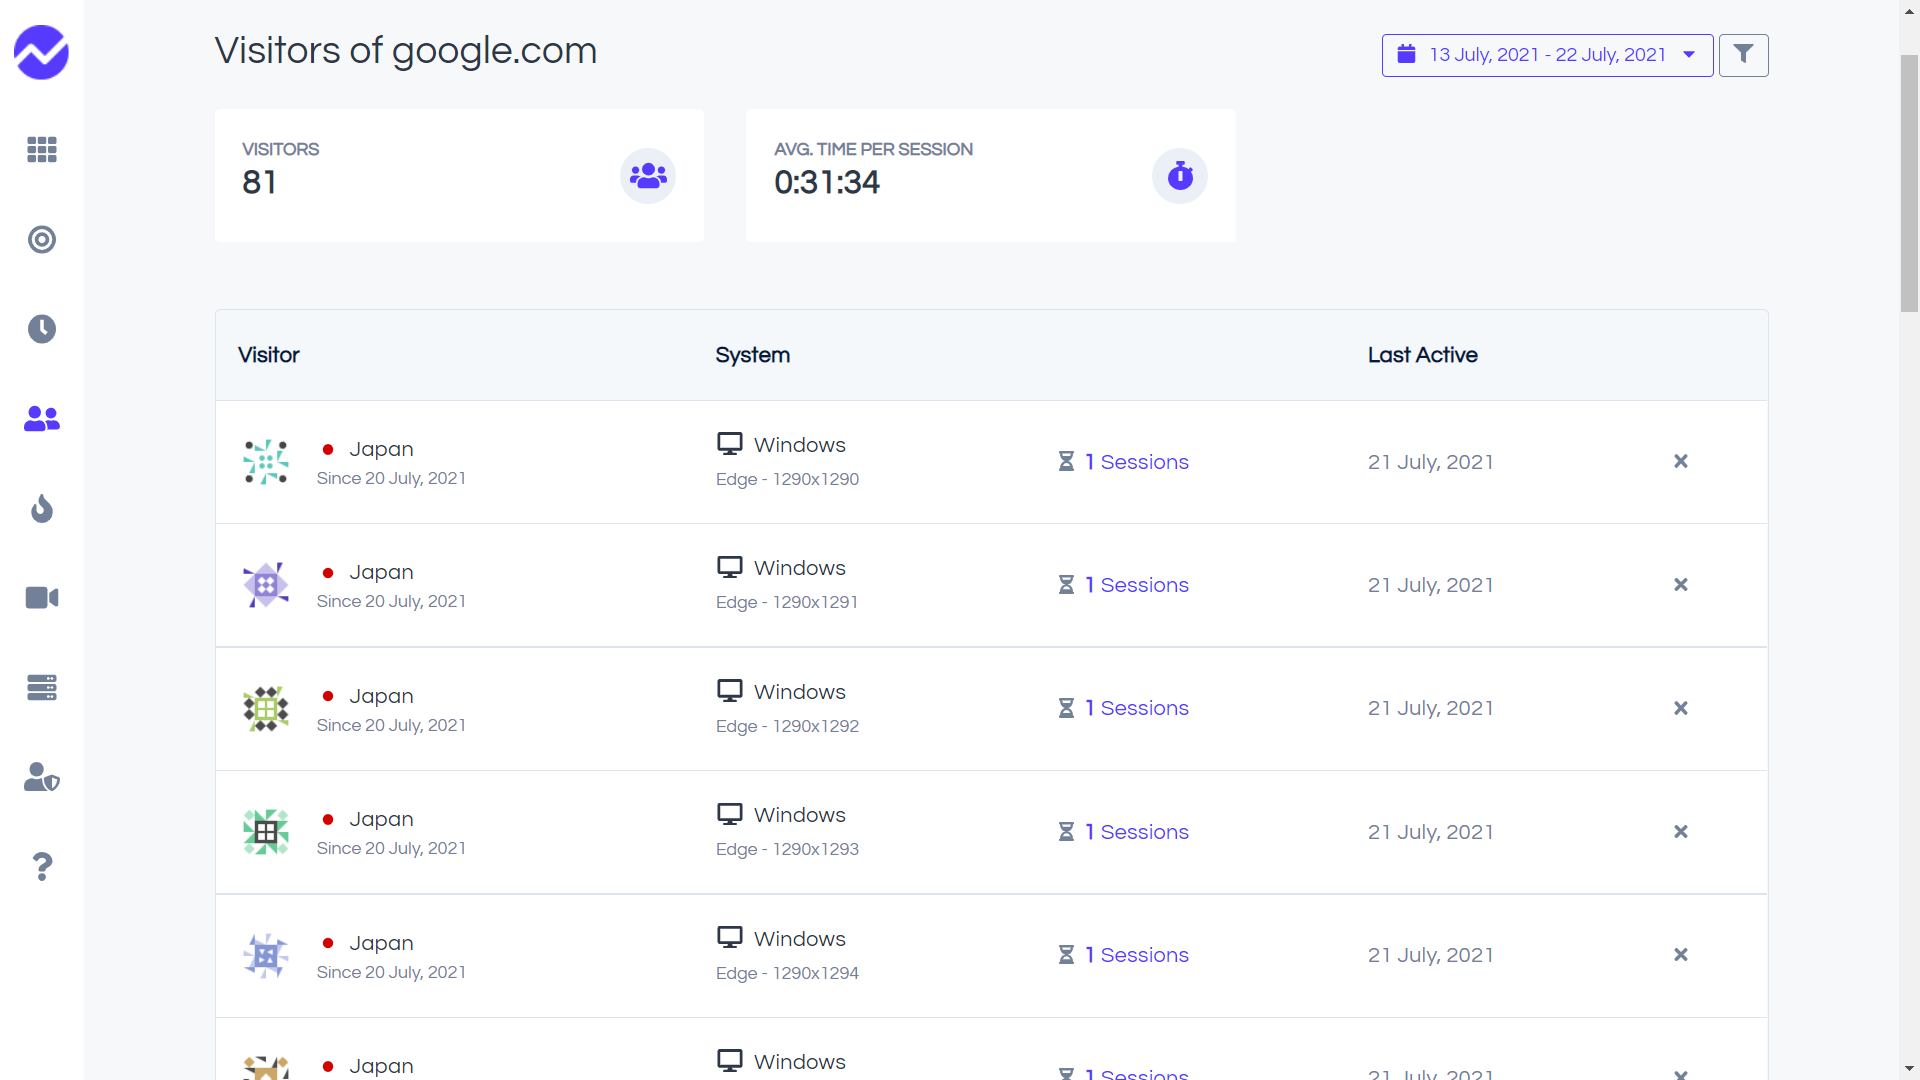Open the realtime target icon in the sidebar
The width and height of the screenshot is (1920, 1080).
coord(41,240)
